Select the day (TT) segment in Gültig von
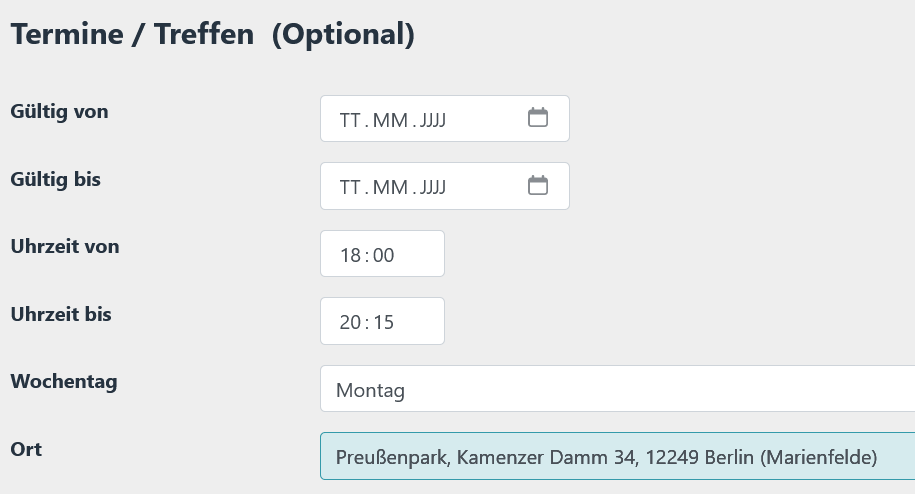Image resolution: width=915 pixels, height=494 pixels. point(349,120)
